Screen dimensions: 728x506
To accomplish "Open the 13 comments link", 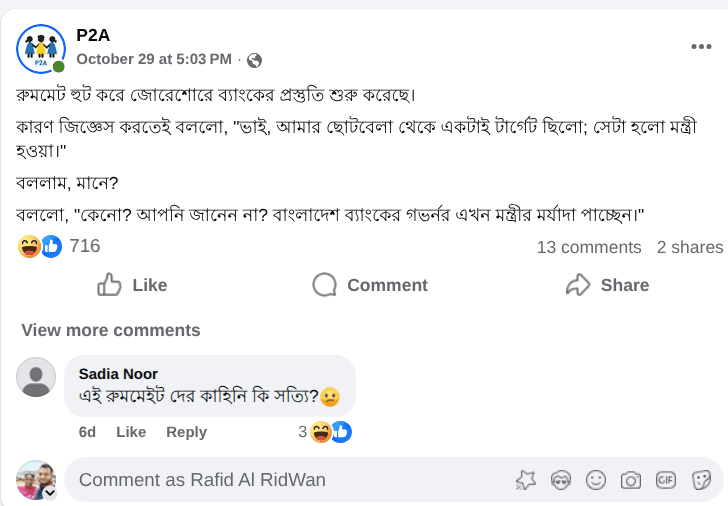I will tap(589, 247).
